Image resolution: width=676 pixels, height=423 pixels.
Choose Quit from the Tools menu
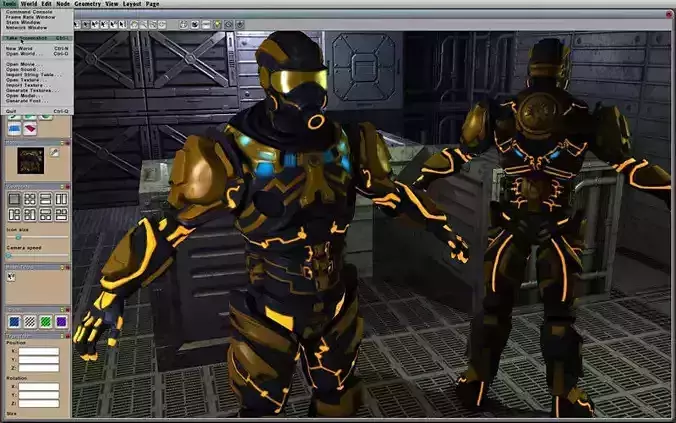click(x=37, y=111)
